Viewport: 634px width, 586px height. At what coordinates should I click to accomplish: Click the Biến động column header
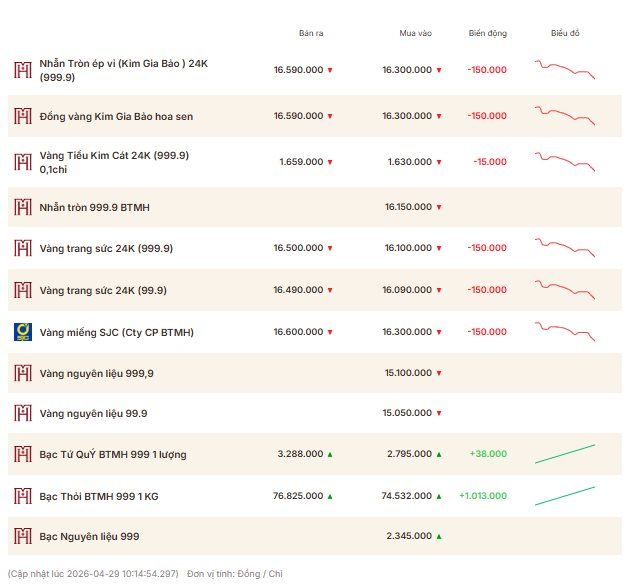(488, 33)
